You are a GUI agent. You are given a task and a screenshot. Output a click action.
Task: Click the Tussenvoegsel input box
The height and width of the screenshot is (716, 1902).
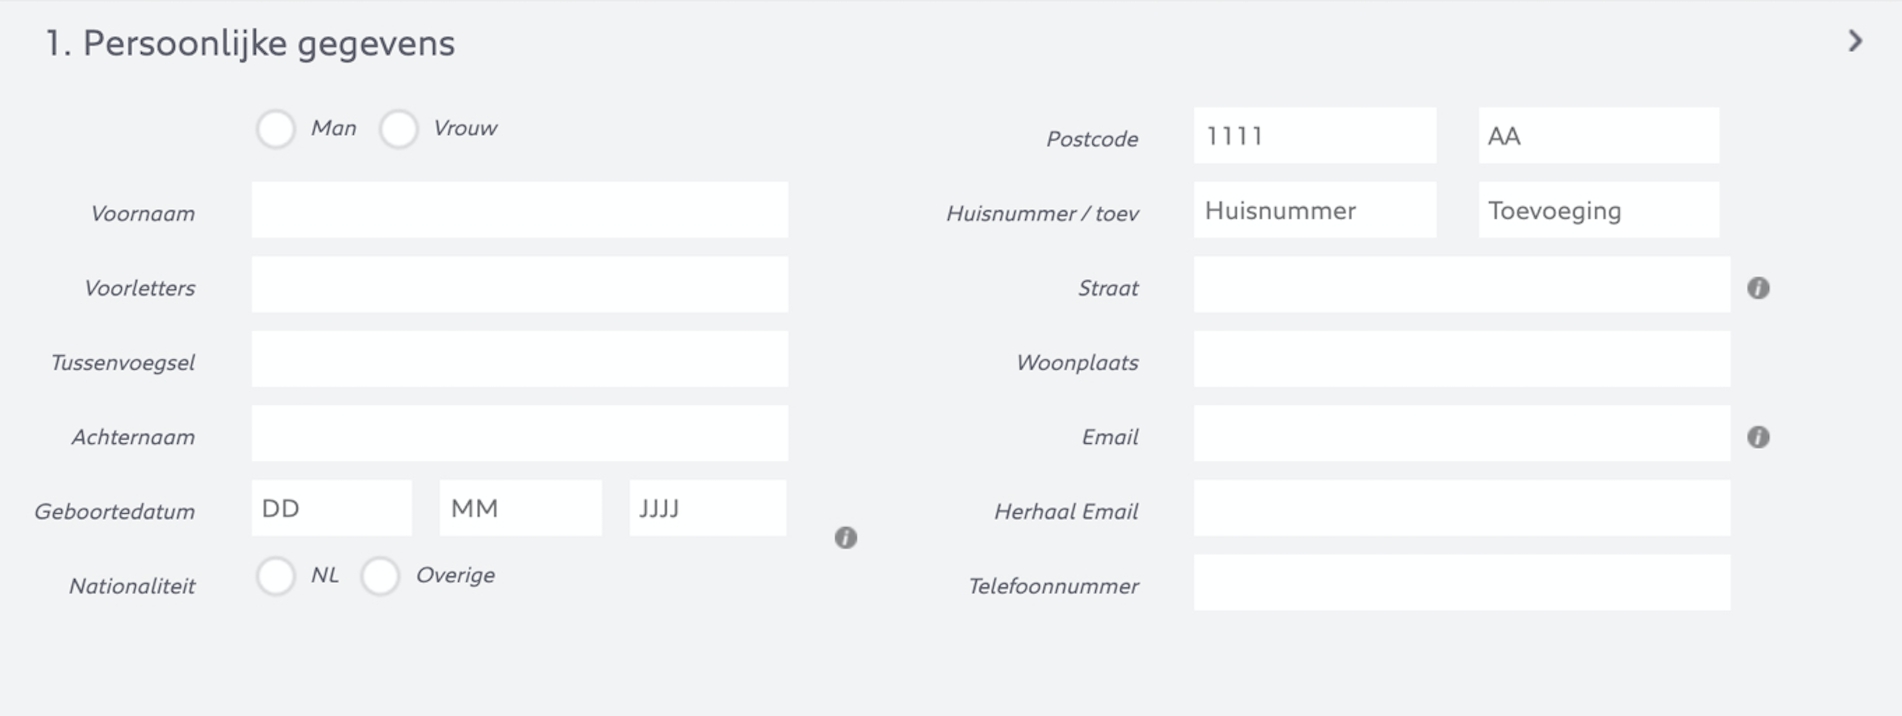coord(519,359)
